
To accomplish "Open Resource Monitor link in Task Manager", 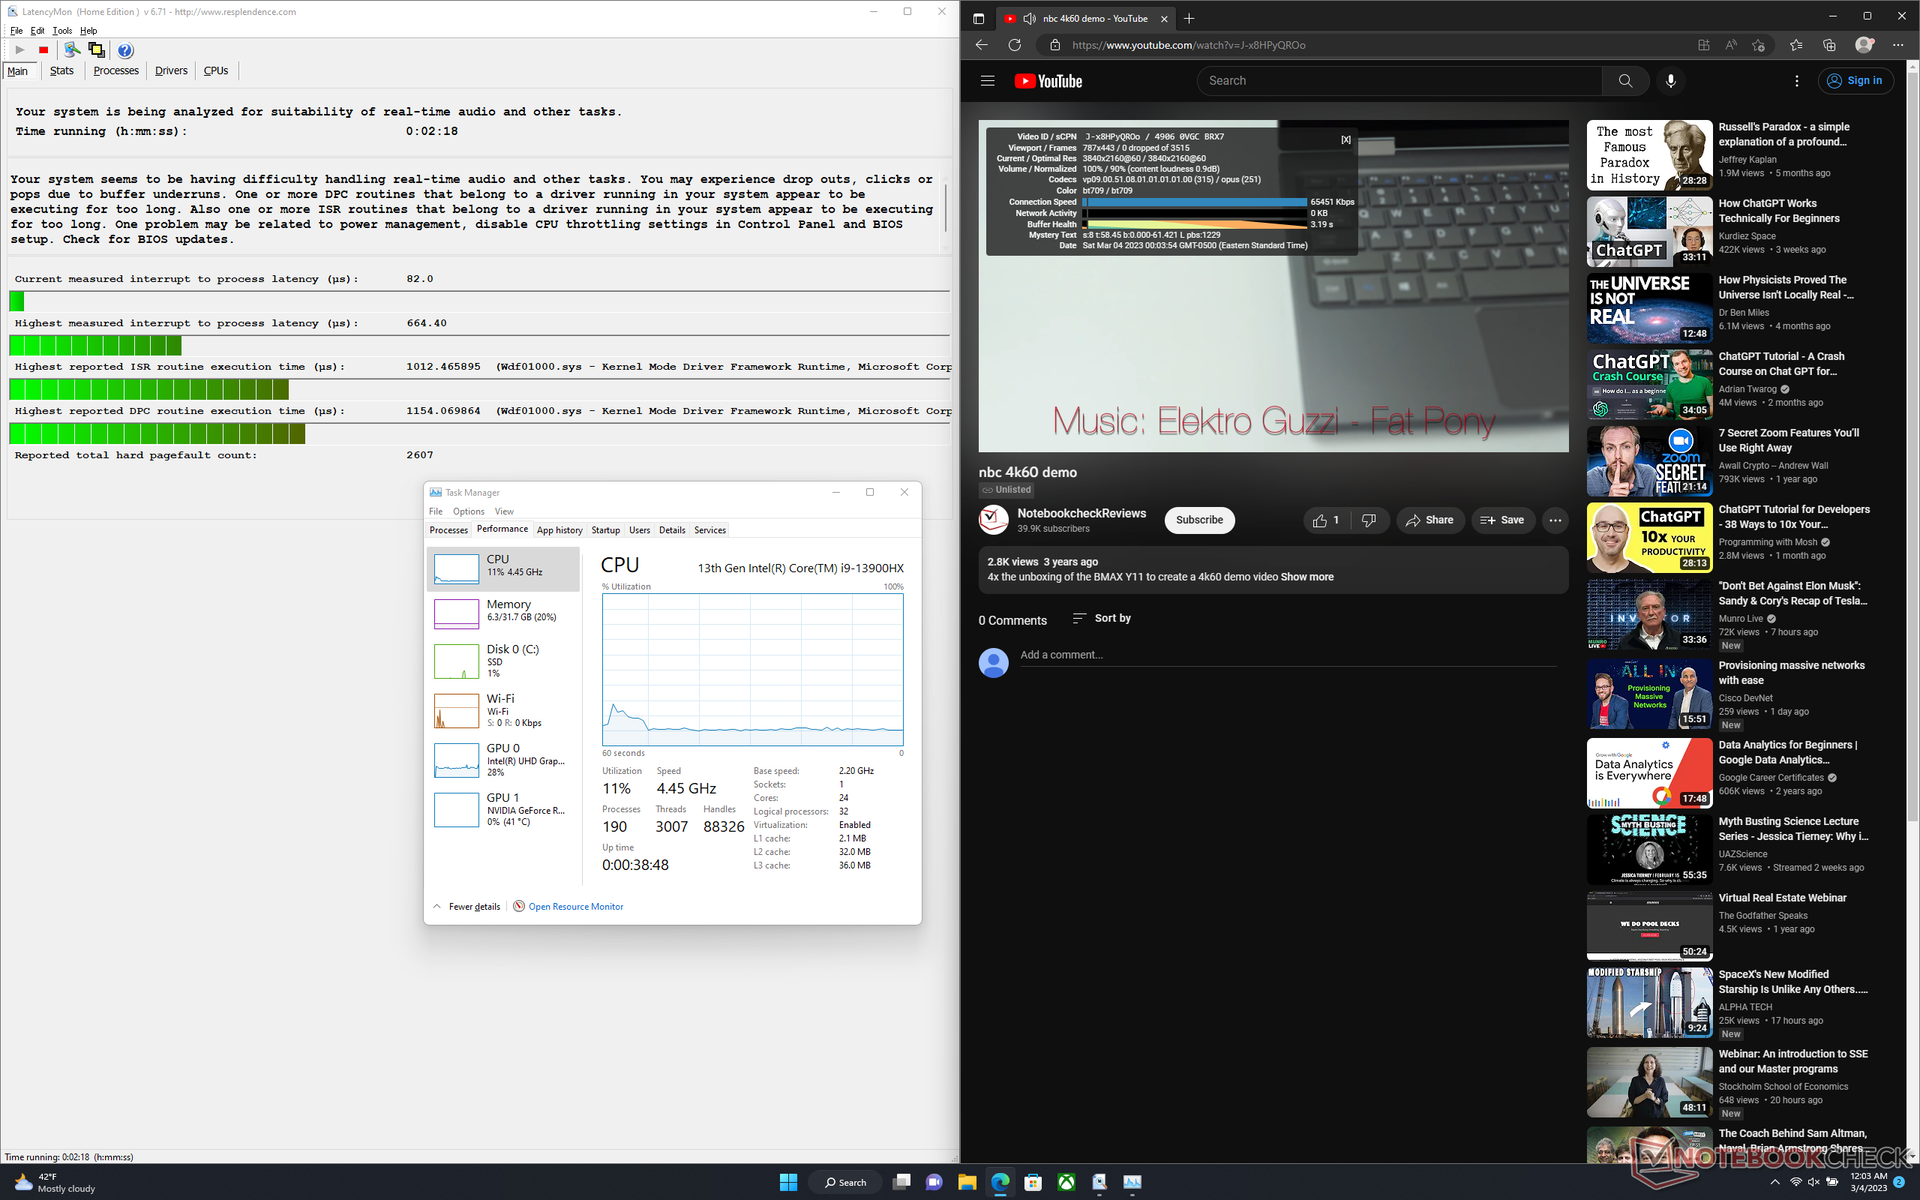I will click(x=576, y=907).
